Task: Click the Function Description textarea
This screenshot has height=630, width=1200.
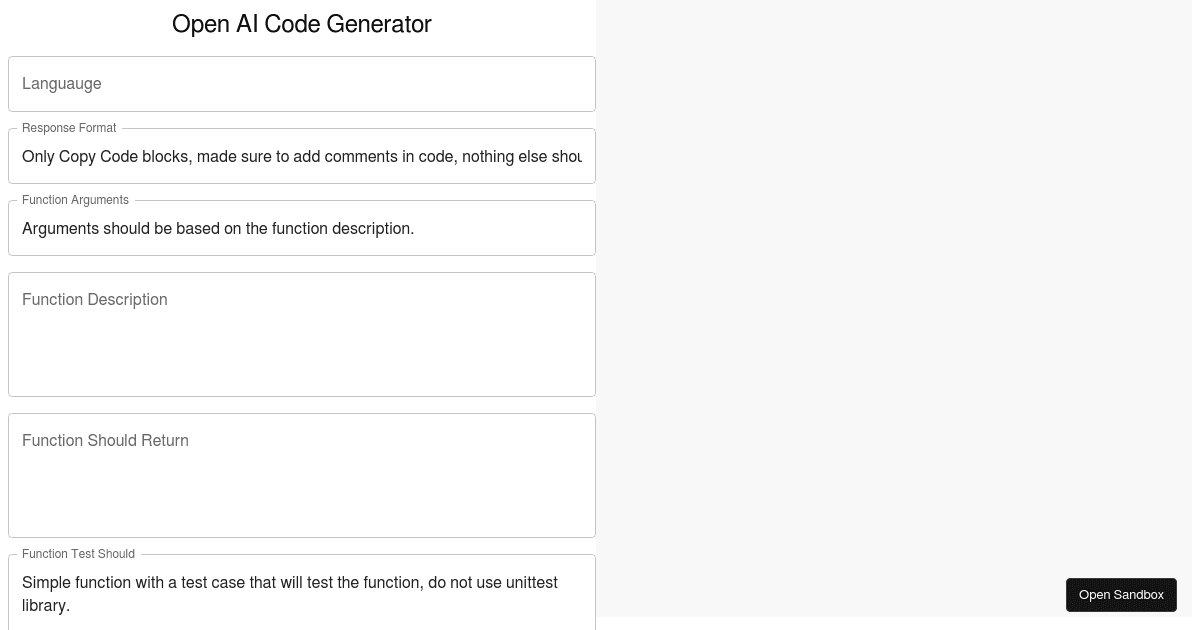Action: pyautogui.click(x=300, y=334)
